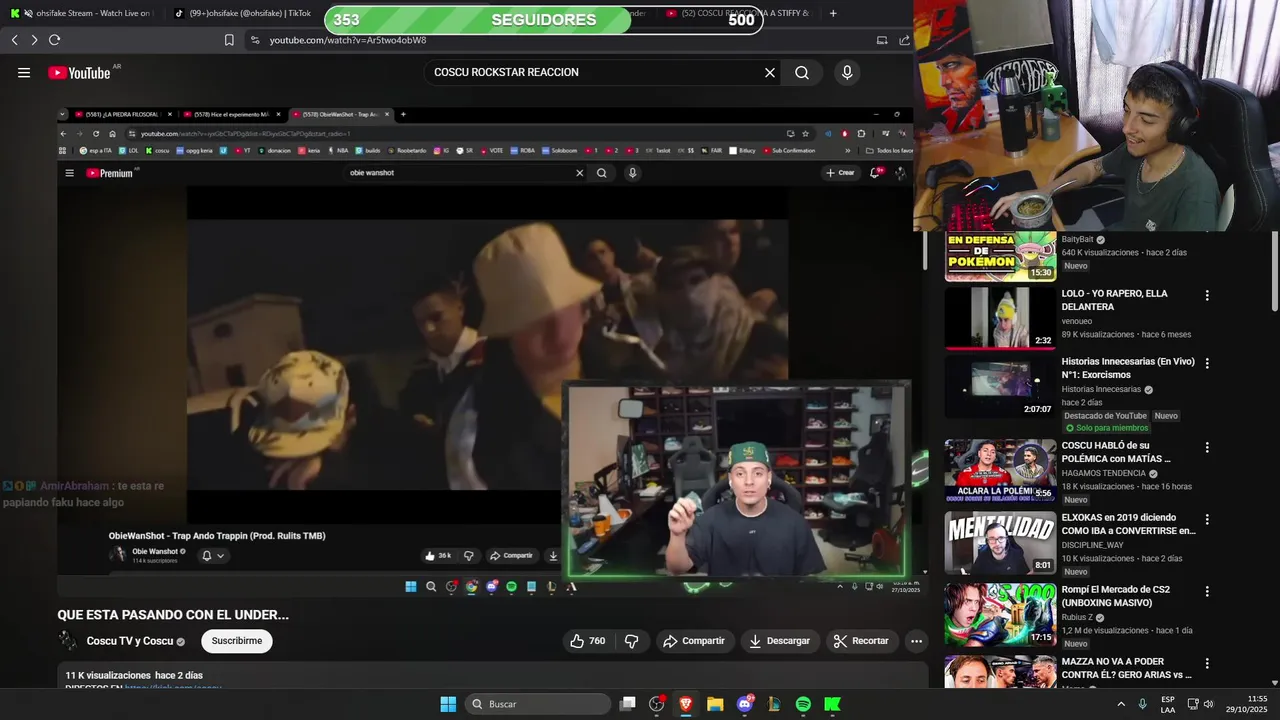Open File Explorer from taskbar
1280x720 pixels.
(715, 704)
